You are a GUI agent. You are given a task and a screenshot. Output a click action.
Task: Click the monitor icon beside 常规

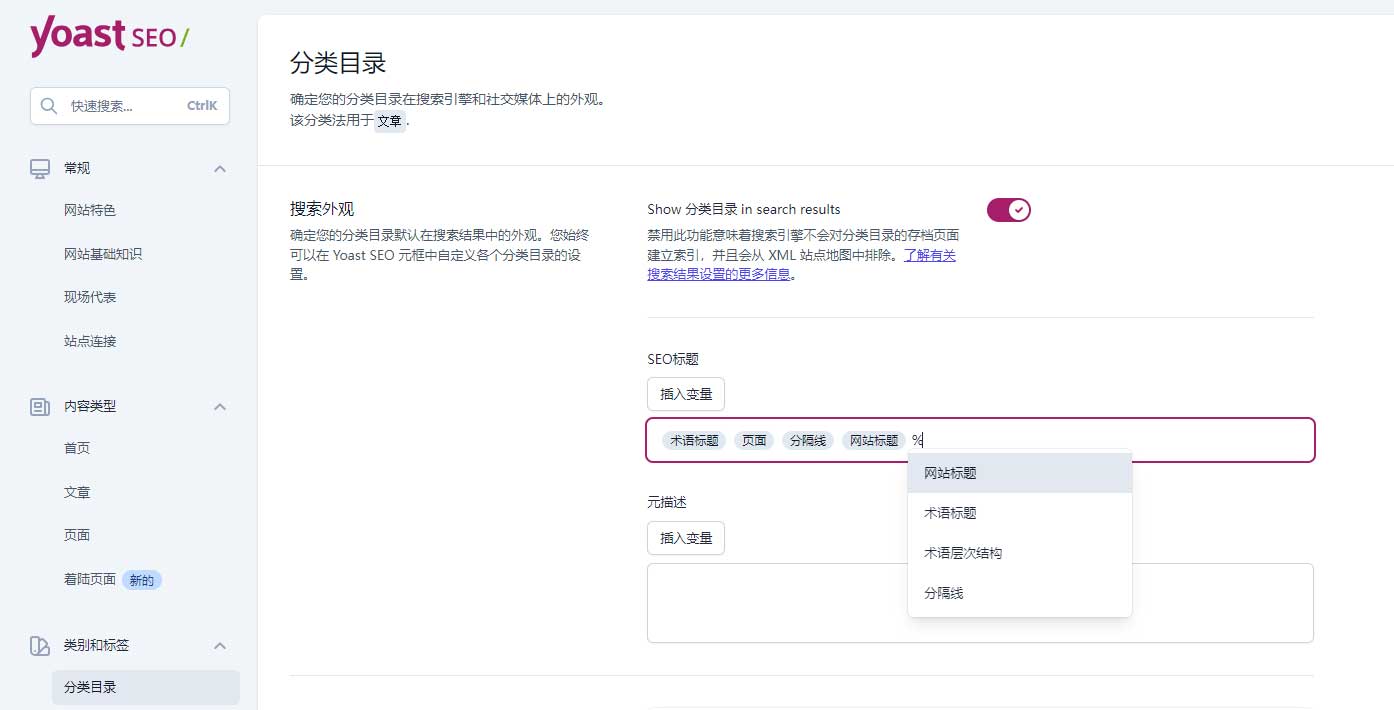(x=39, y=167)
